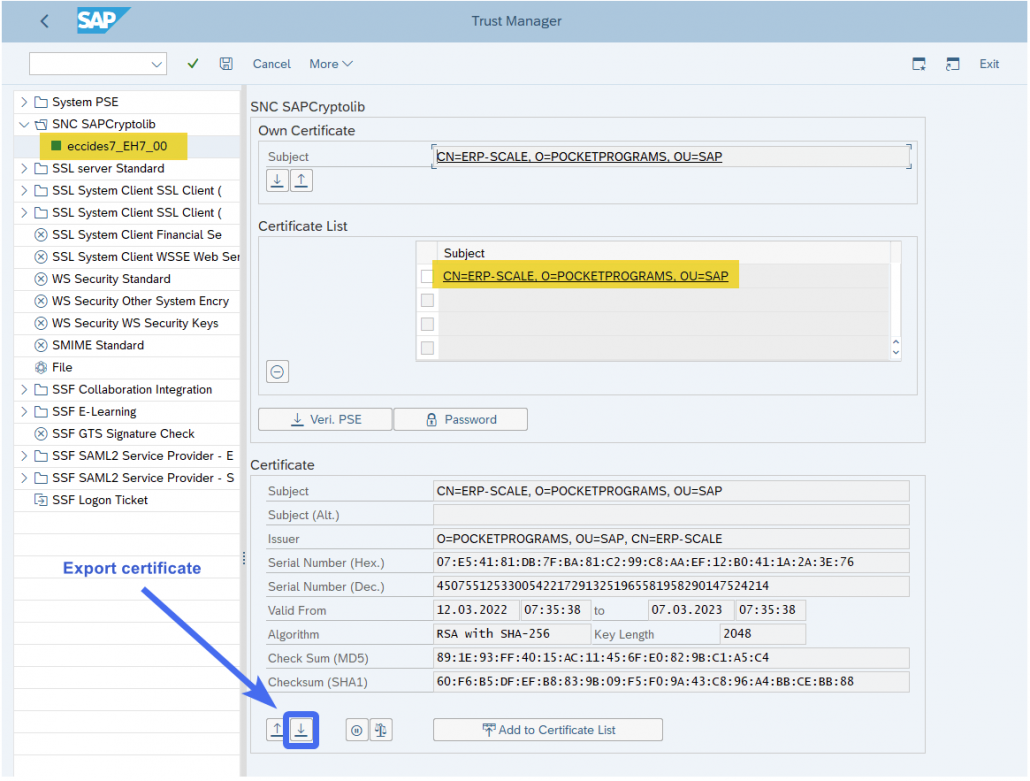Viewport: 1030px width, 781px height.
Task: Check the CN=ERP-SCALE certificate row checkbox
Action: click(426, 276)
